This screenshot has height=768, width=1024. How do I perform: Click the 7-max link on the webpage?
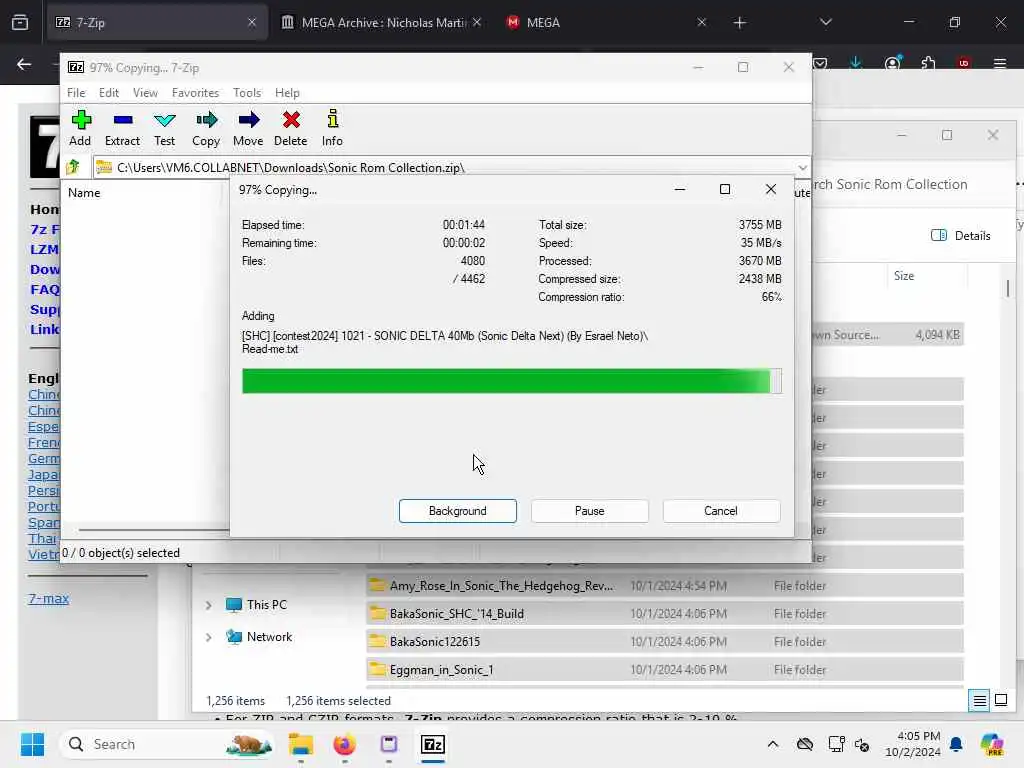[x=48, y=598]
